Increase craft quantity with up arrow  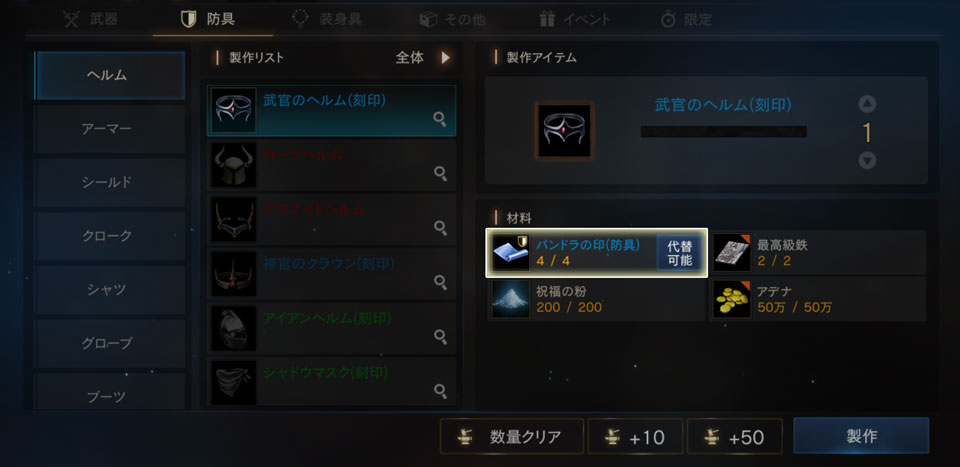click(867, 105)
